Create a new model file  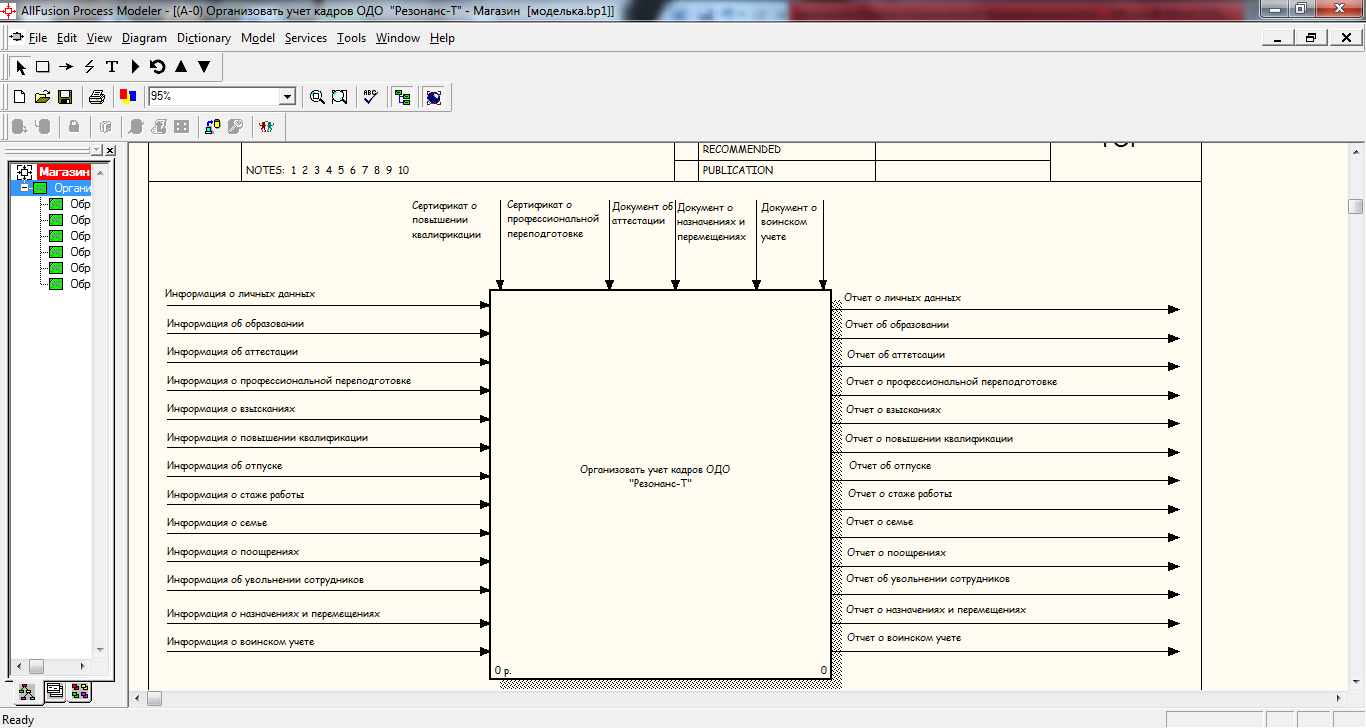[19, 97]
